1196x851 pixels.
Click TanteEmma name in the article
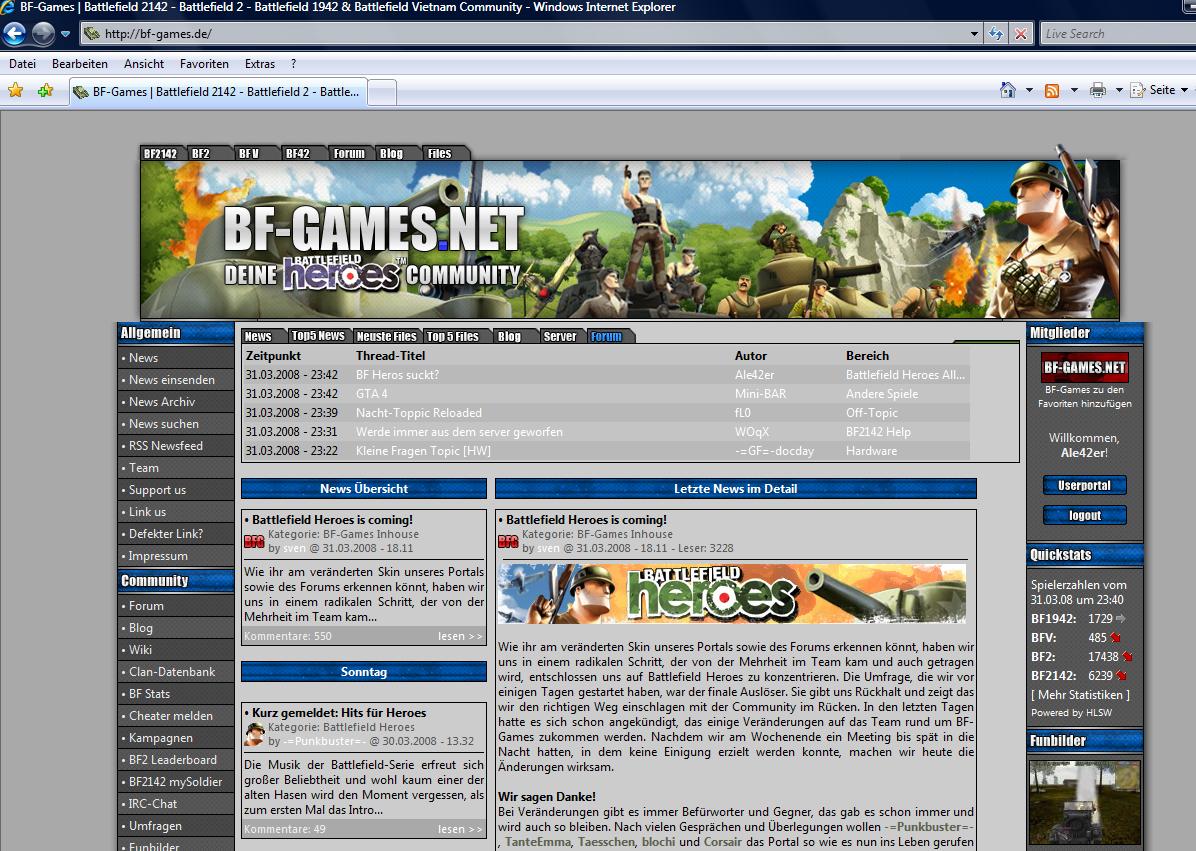tap(538, 842)
